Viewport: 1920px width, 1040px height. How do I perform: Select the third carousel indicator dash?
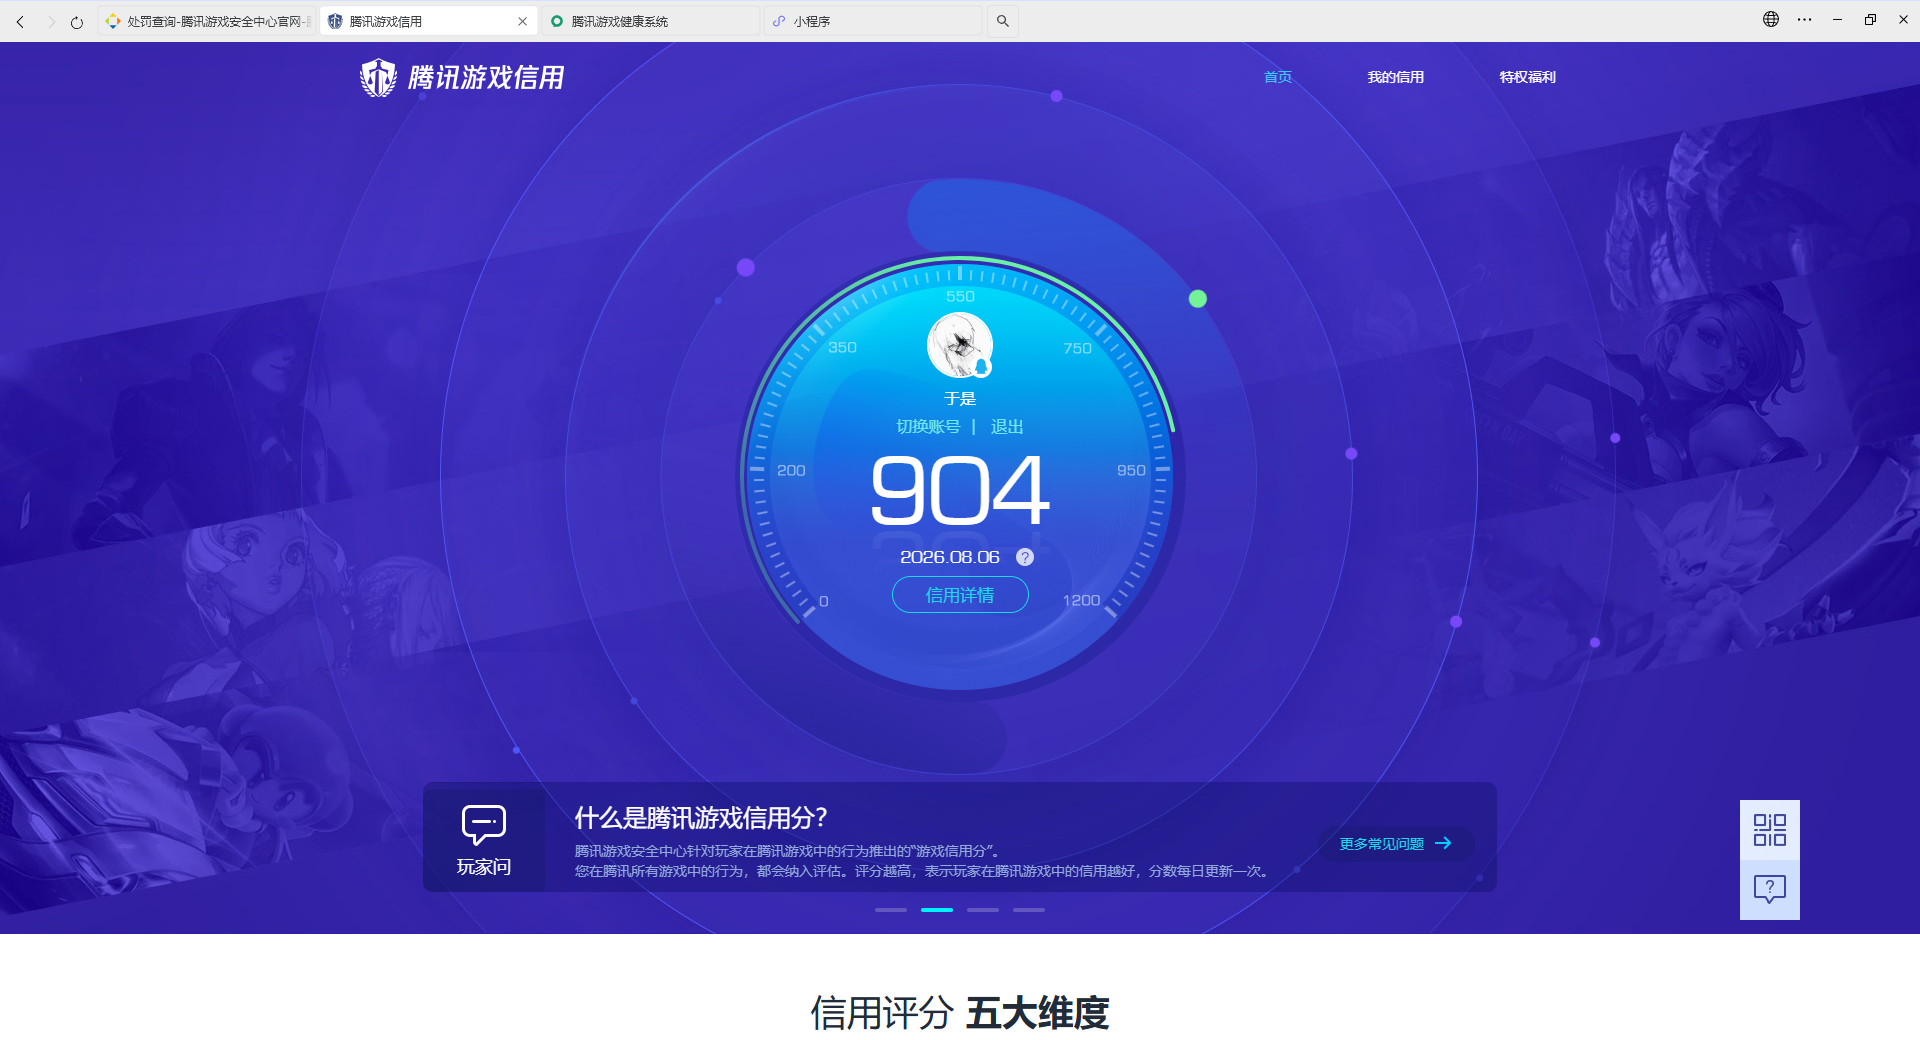pyautogui.click(x=983, y=910)
